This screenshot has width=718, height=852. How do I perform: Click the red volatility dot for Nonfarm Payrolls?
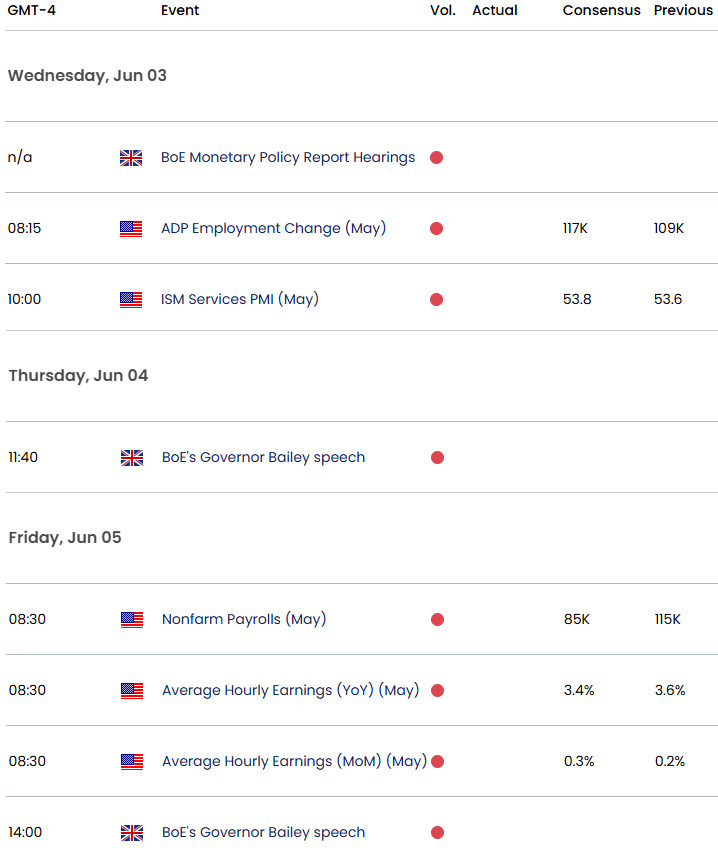pos(438,619)
